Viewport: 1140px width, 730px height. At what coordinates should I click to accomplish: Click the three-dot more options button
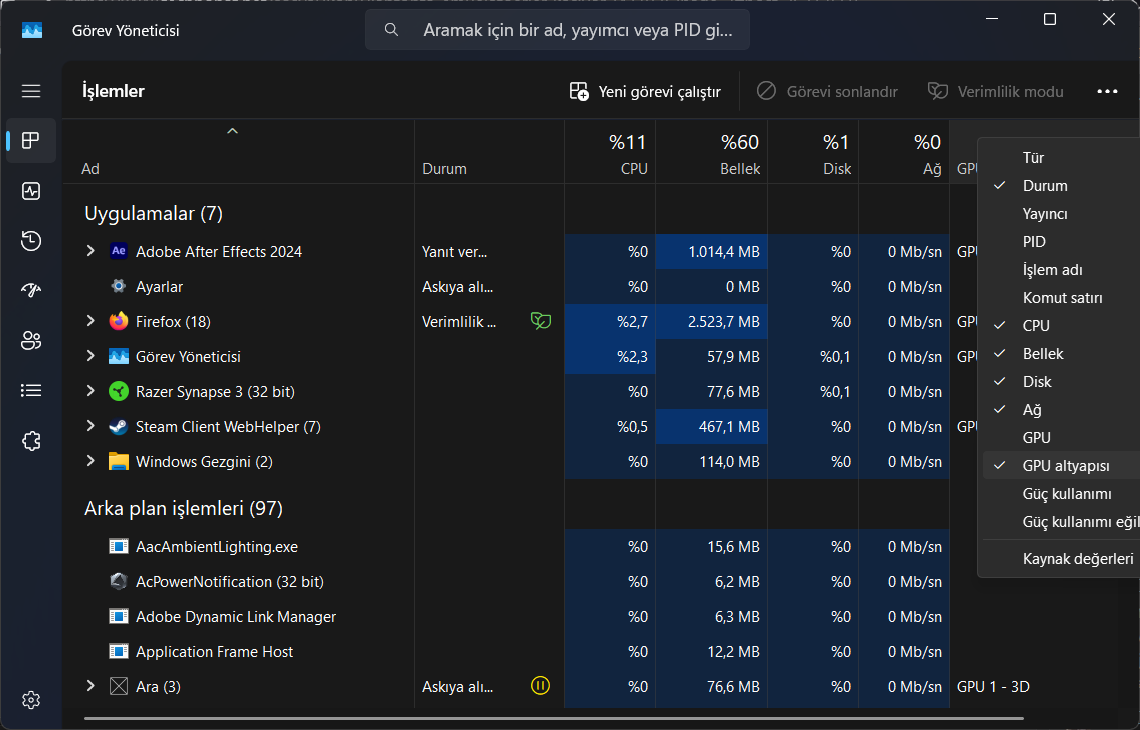1107,92
